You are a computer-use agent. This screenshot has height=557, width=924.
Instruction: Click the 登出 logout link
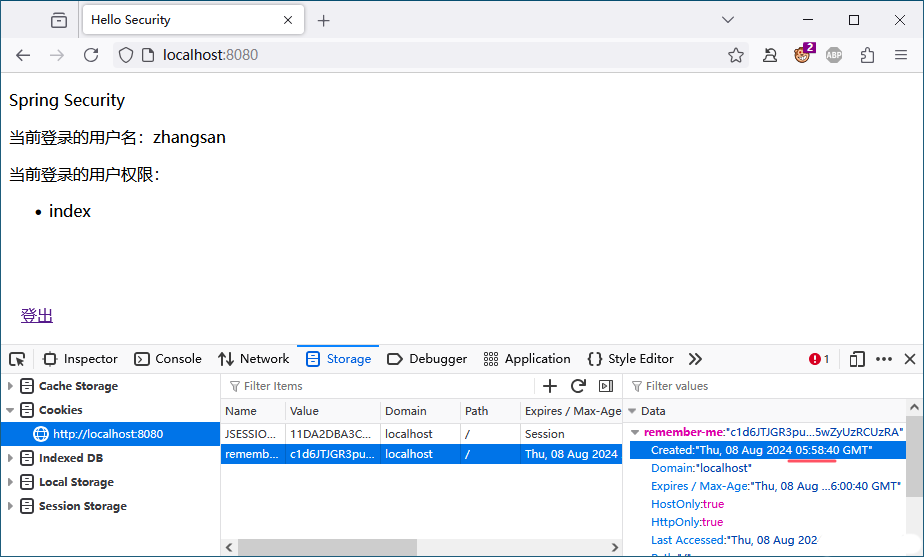[37, 315]
